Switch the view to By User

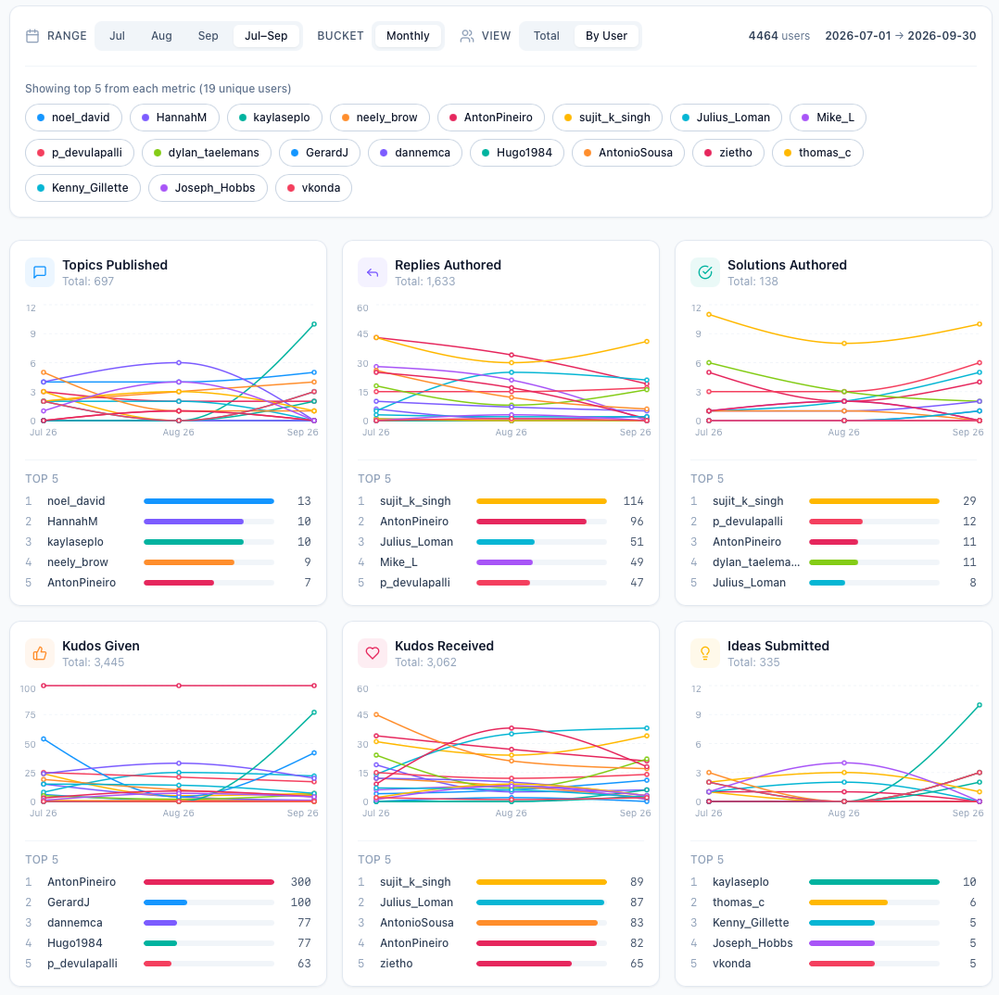pos(607,36)
